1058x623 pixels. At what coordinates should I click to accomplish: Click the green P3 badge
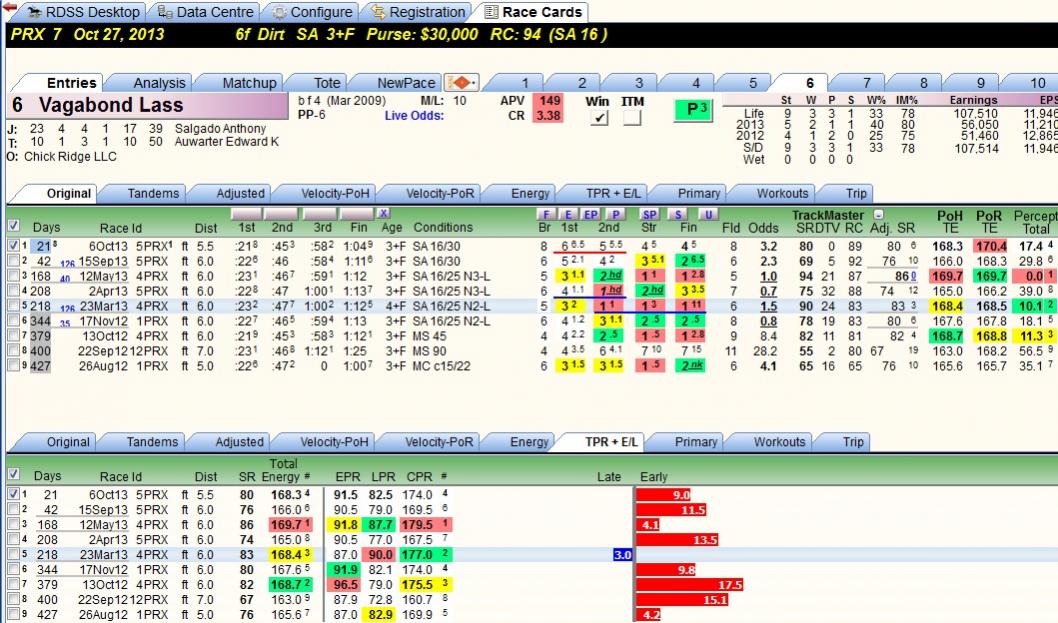[694, 109]
